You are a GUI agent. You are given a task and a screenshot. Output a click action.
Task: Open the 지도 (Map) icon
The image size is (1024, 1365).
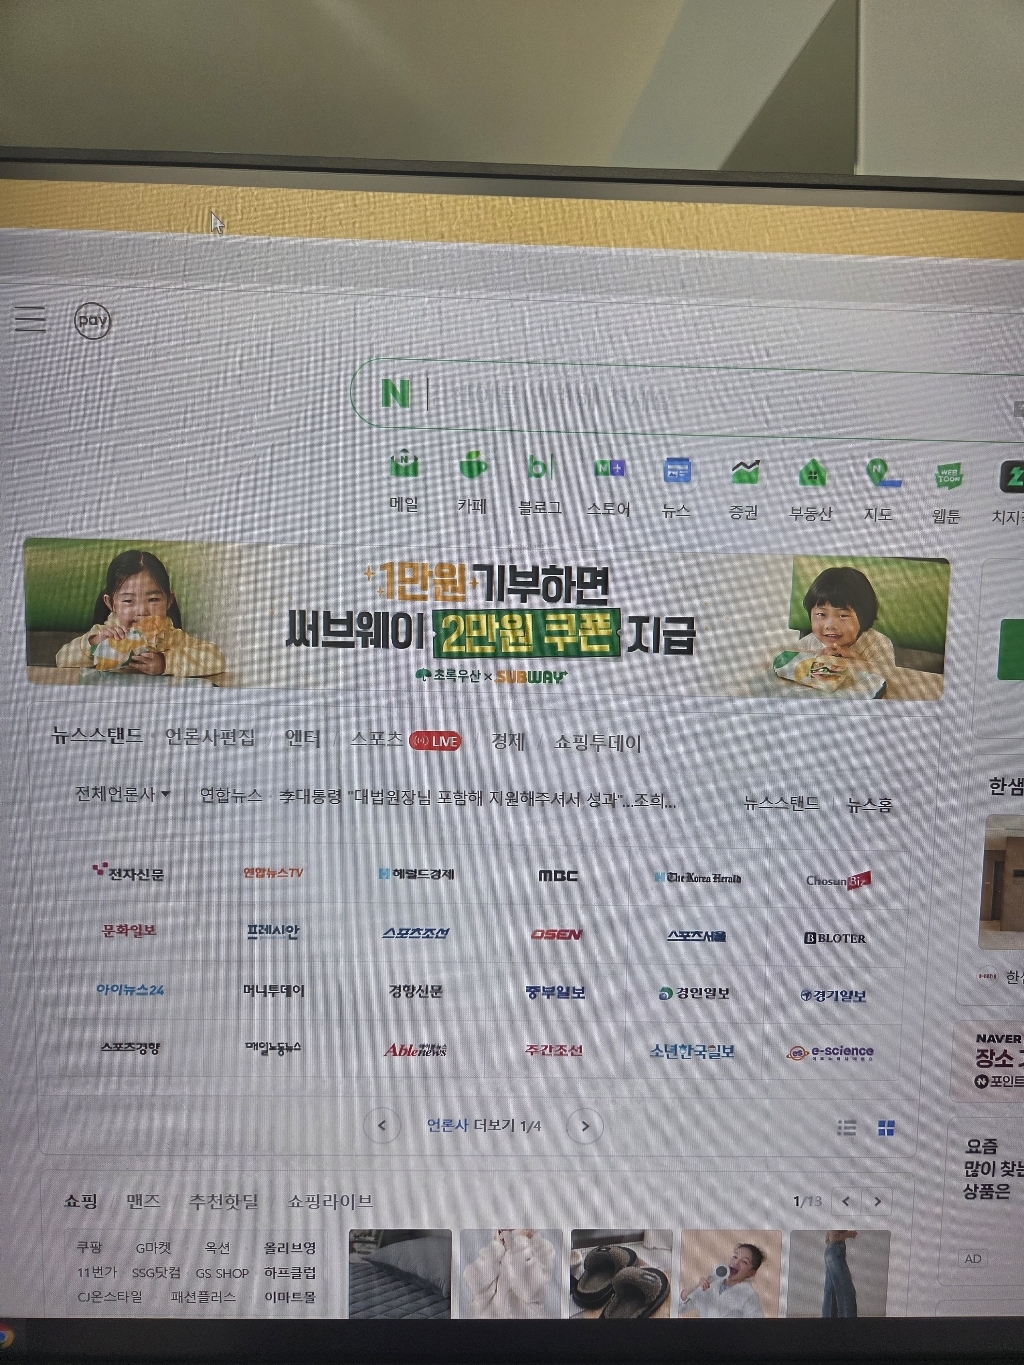pos(879,474)
